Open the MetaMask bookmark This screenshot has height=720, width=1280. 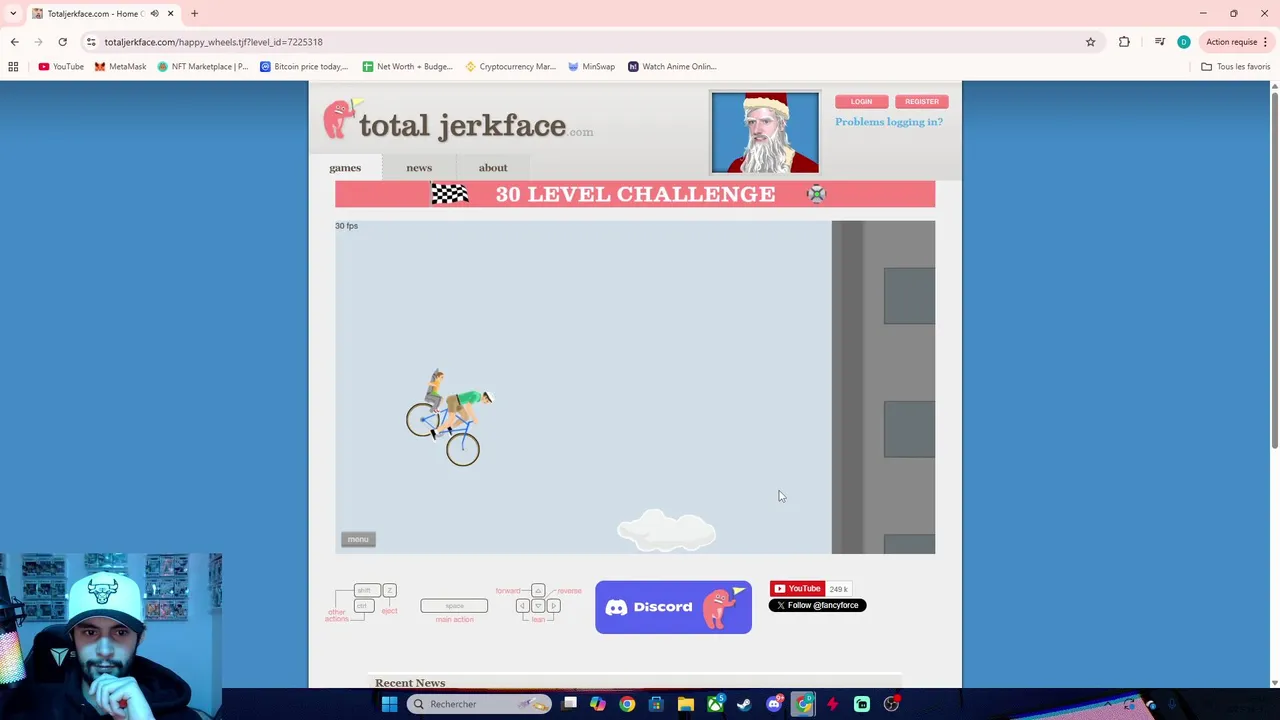120,66
